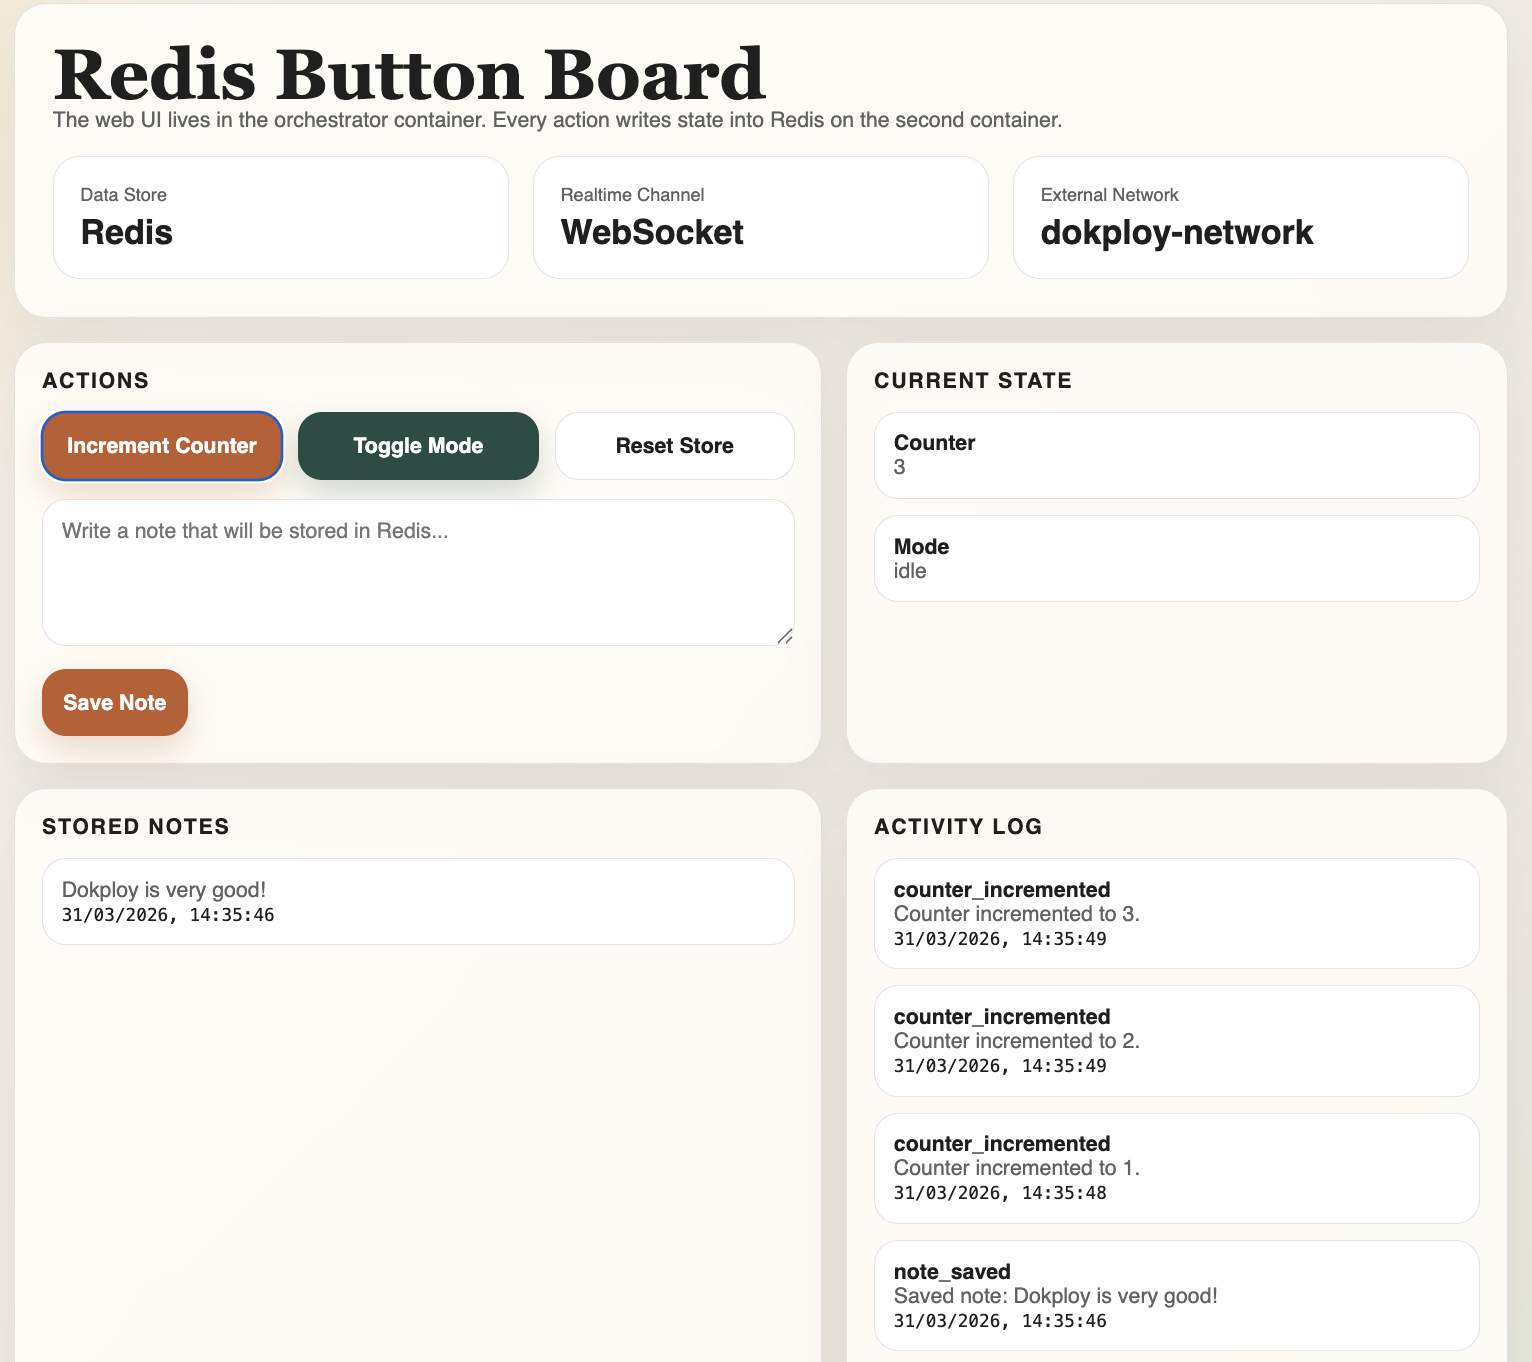The height and width of the screenshot is (1362, 1532).
Task: Click the Redis Button Board title
Action: tap(409, 75)
